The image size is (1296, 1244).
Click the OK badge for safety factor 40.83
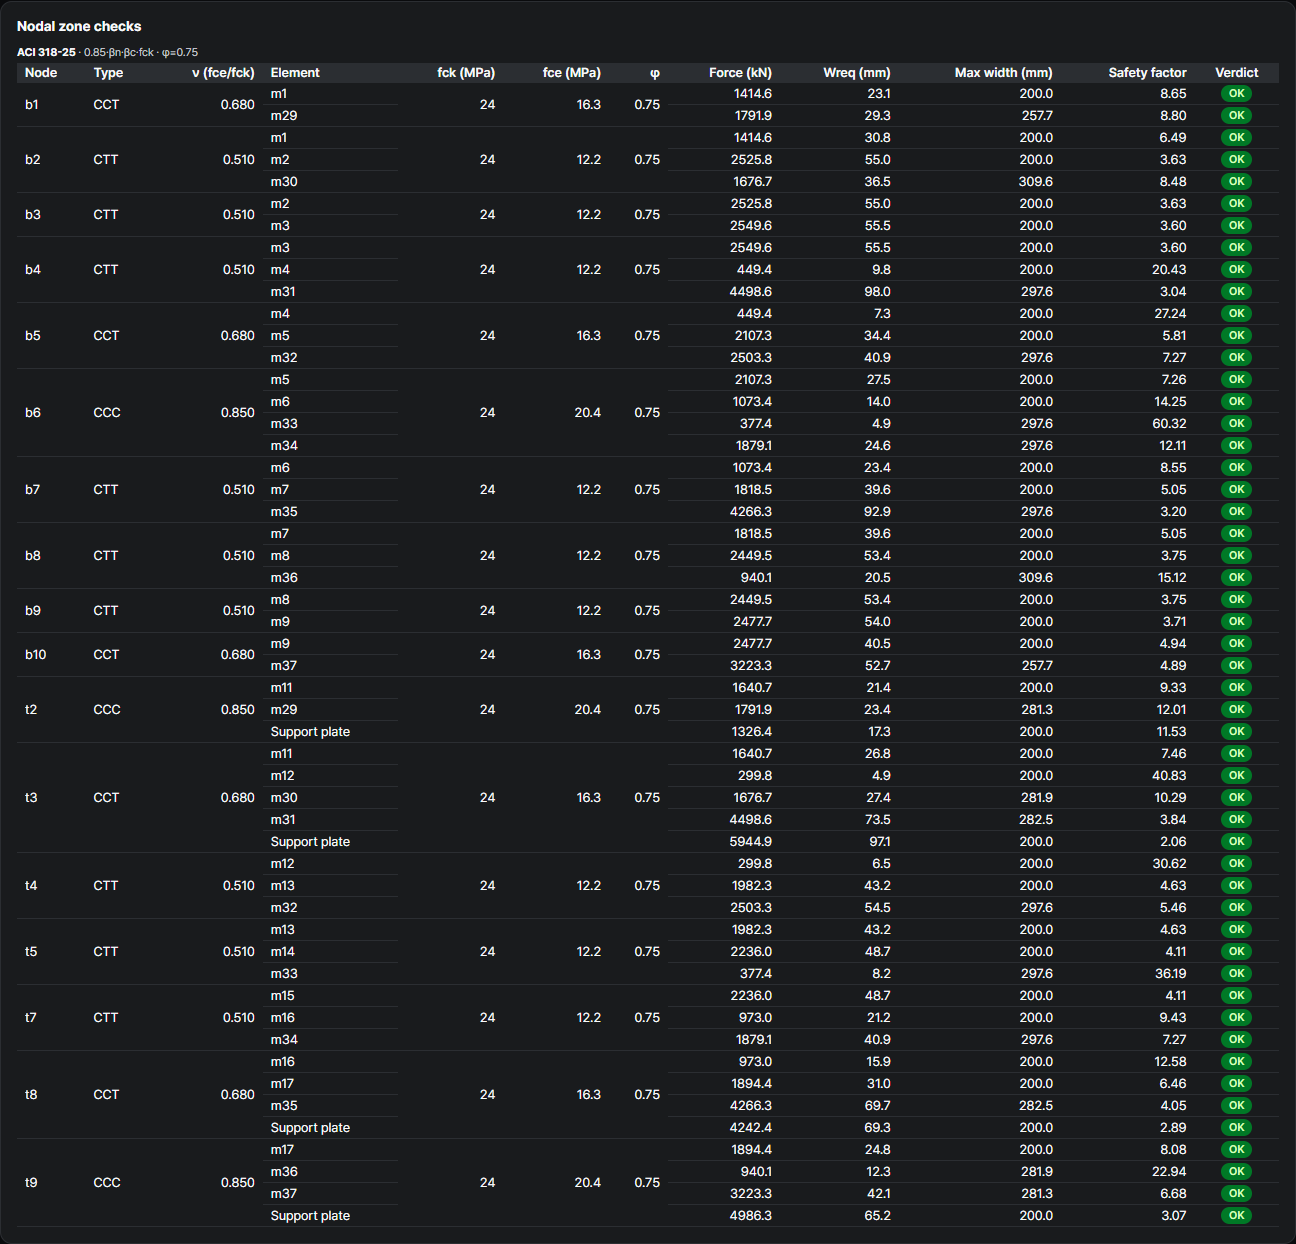(x=1237, y=775)
